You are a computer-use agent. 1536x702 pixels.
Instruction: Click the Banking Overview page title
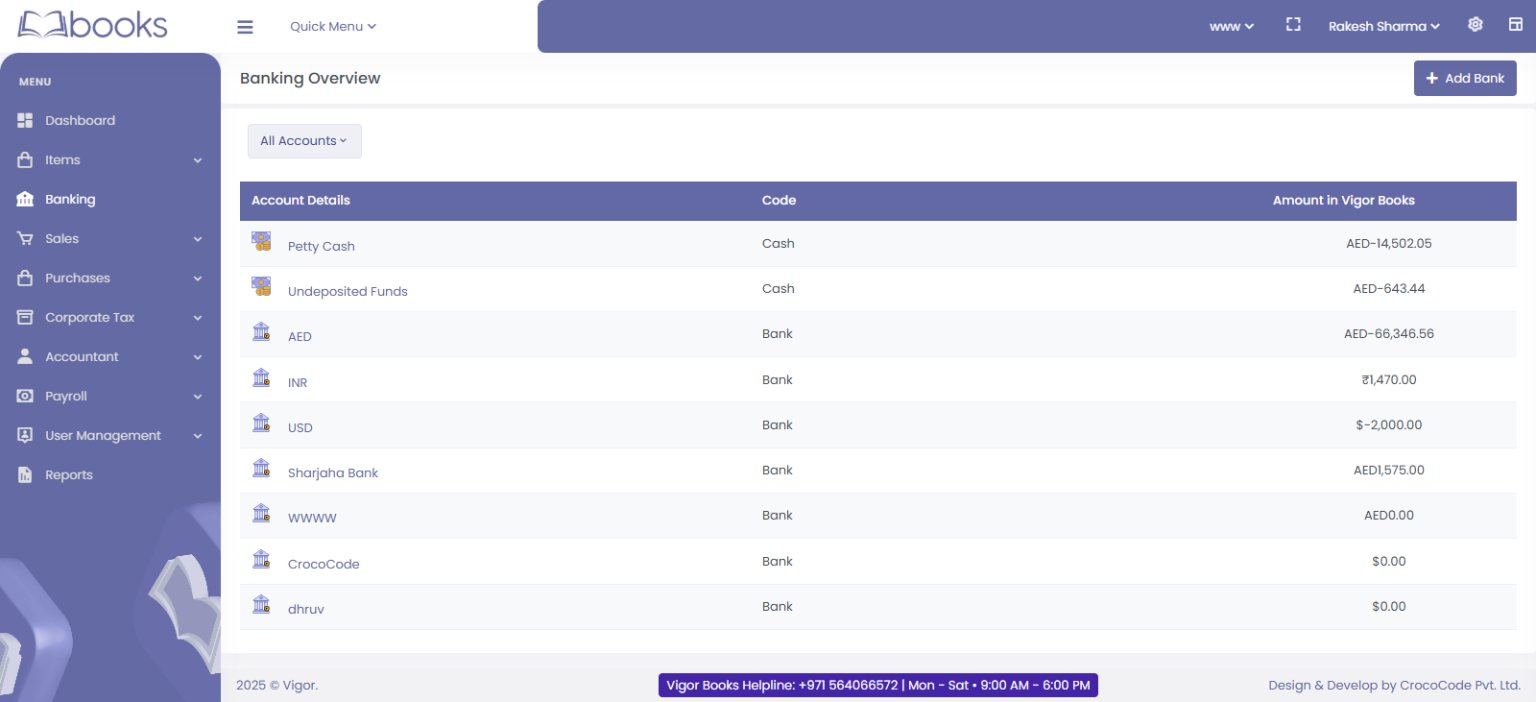(310, 78)
